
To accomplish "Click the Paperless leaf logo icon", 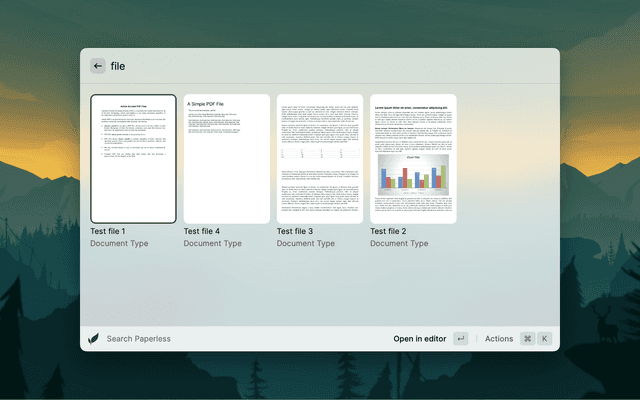I will [x=94, y=339].
